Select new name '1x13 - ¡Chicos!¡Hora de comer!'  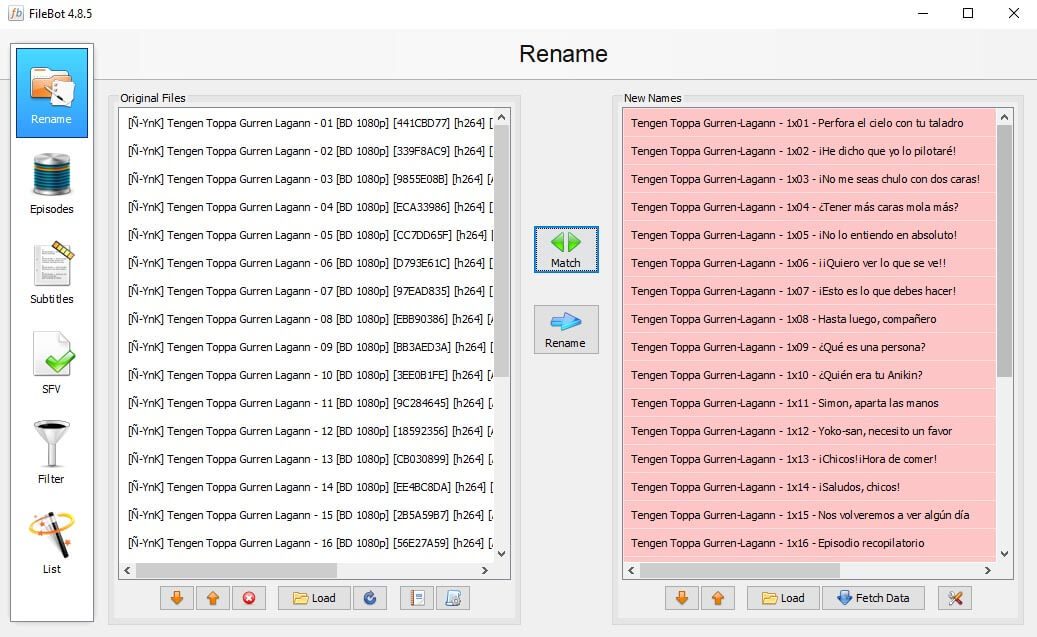(809, 459)
